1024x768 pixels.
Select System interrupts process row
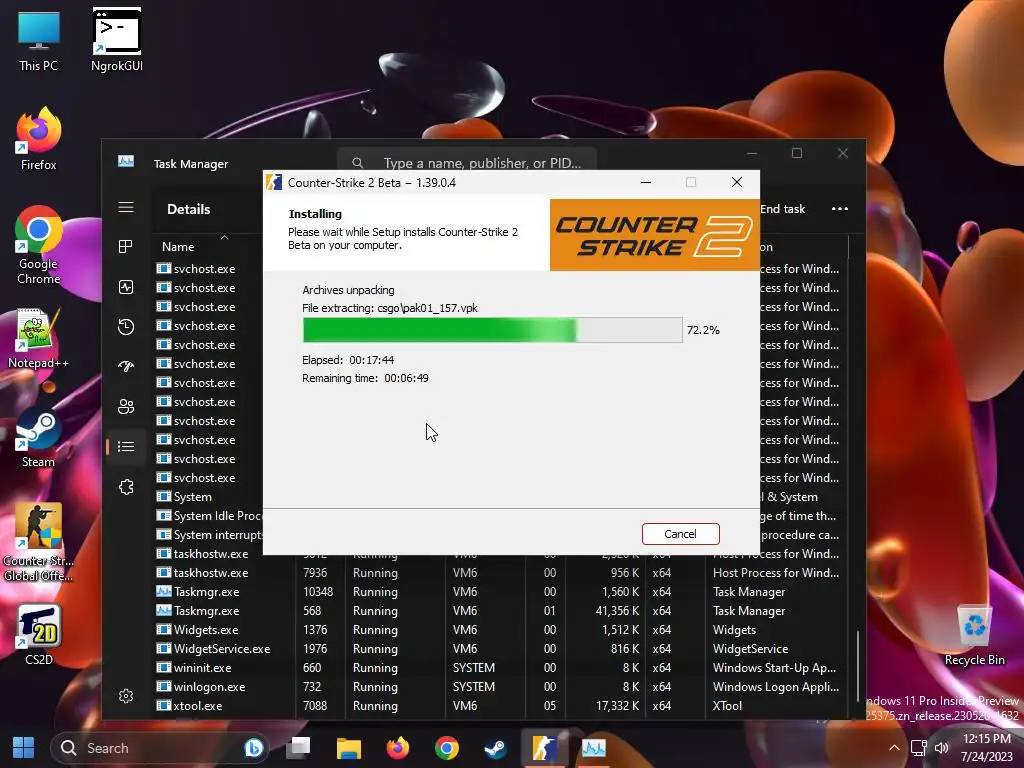[x=208, y=535]
